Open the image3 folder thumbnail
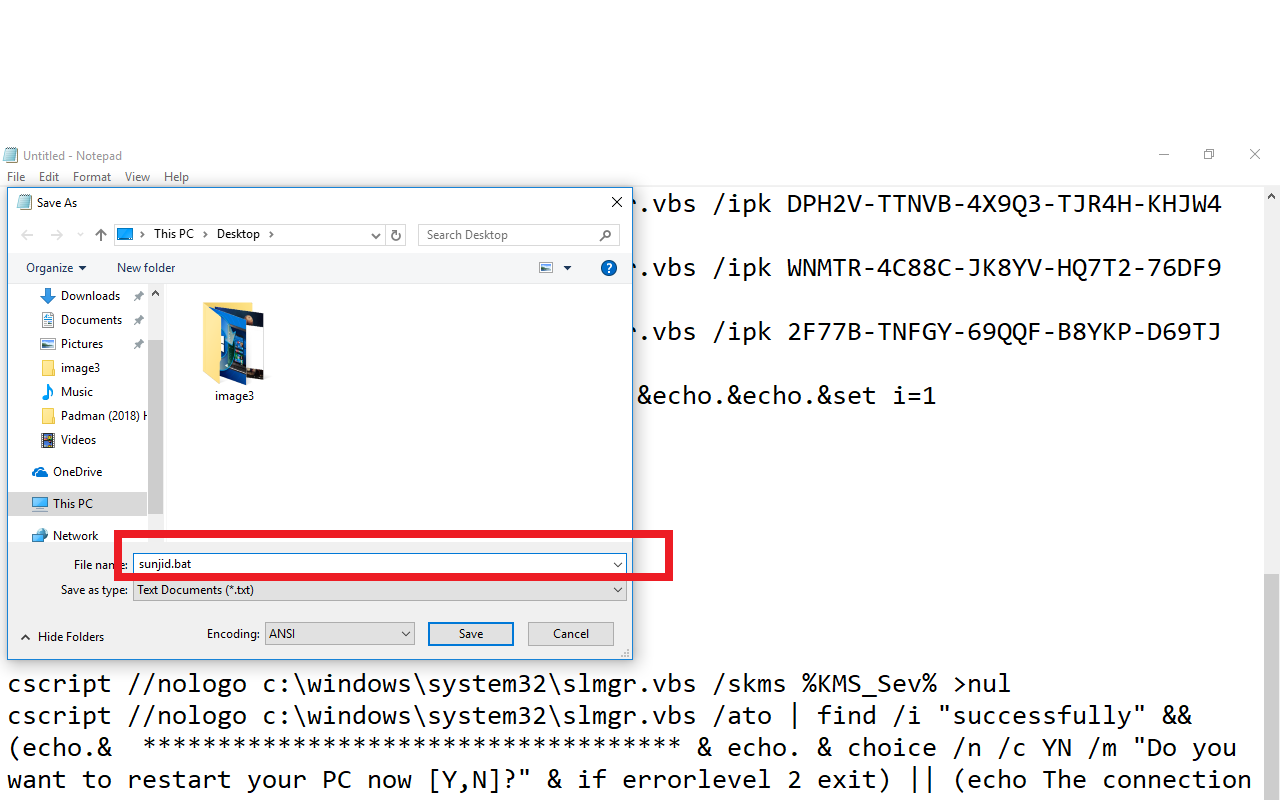The width and height of the screenshot is (1280, 800). (x=234, y=345)
